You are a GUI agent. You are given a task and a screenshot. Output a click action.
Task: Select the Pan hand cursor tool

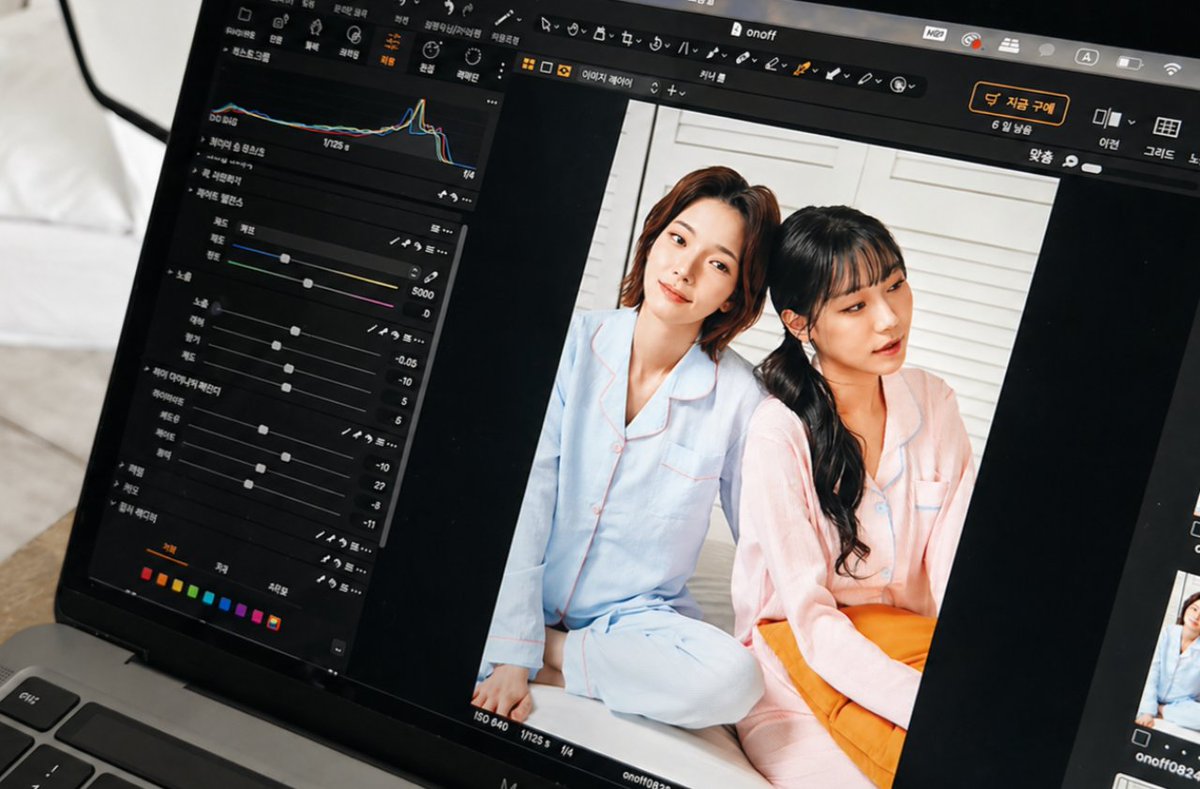click(572, 29)
